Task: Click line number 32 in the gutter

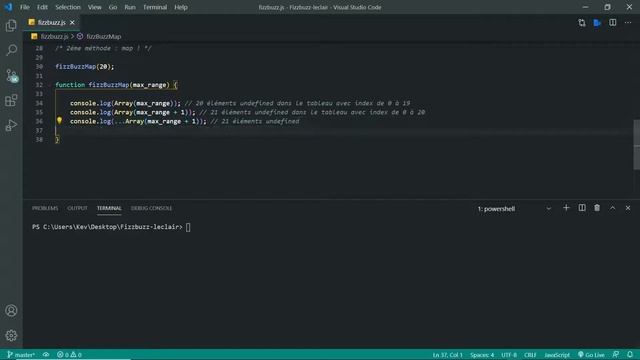Action: tap(39, 85)
